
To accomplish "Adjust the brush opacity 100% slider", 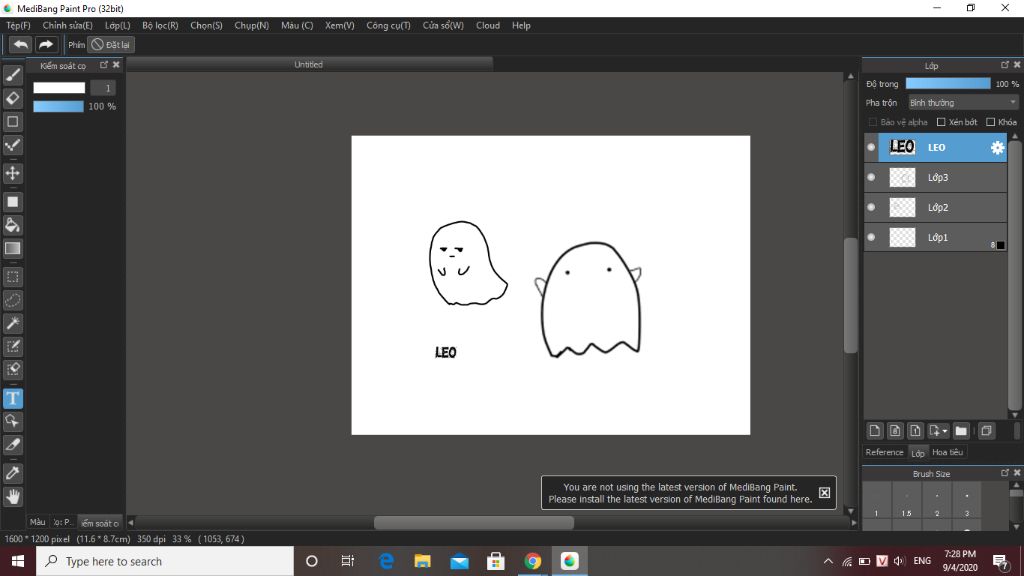I will [58, 106].
